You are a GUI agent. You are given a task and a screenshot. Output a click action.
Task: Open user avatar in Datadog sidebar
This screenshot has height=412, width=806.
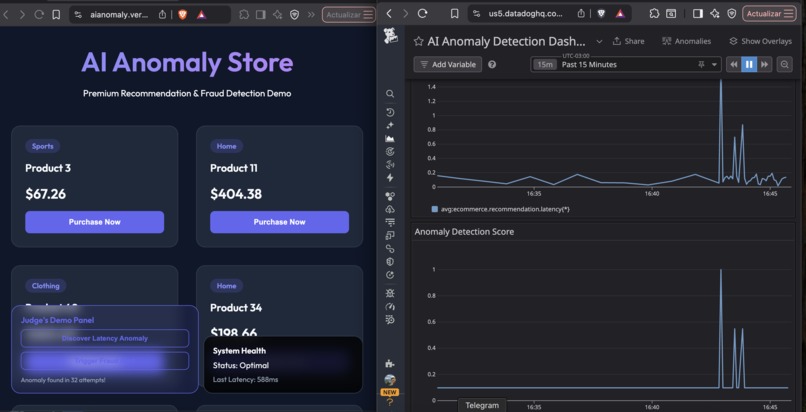coord(390,380)
